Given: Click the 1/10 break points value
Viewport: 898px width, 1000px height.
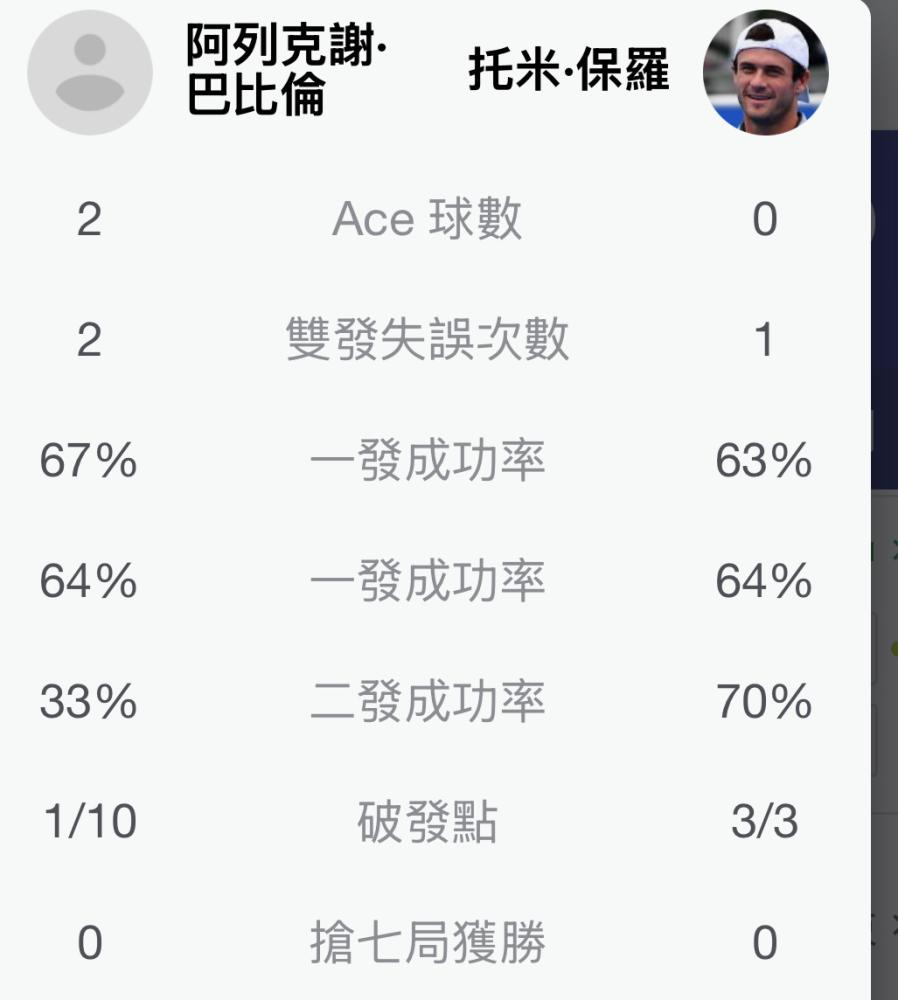Looking at the screenshot, I should (90, 821).
